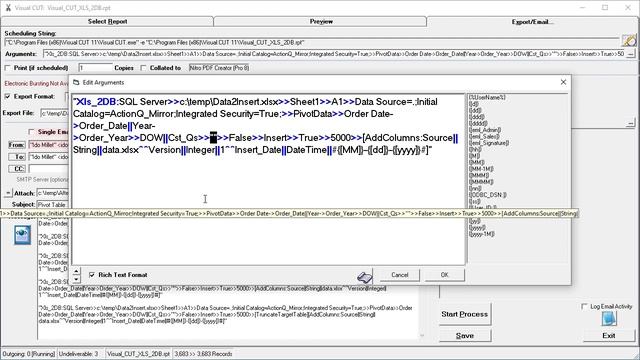The width and height of the screenshot is (640, 360).
Task: Click the minus button beside Attach
Action: [x=8, y=193]
